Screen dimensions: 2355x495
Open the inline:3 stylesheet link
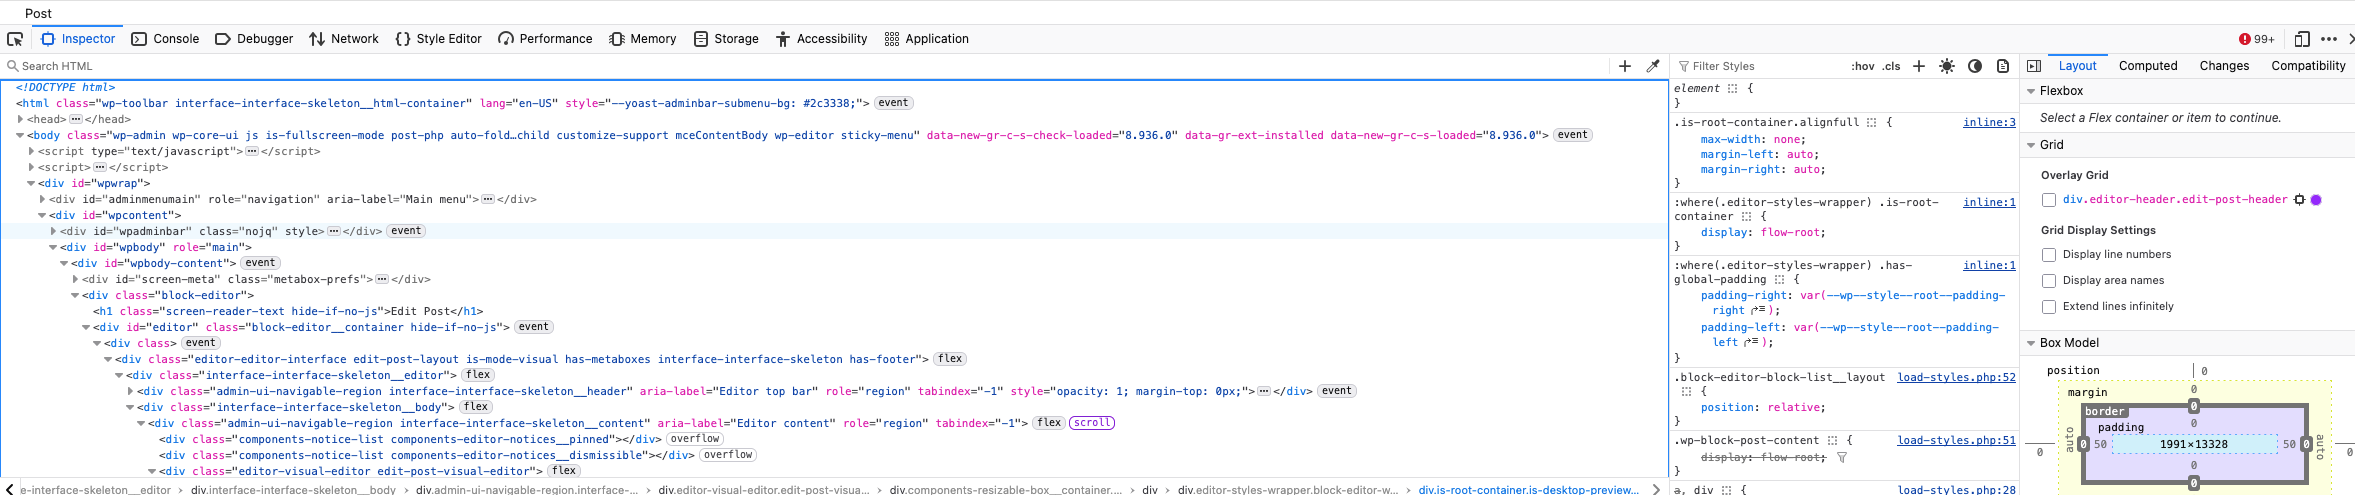1988,122
